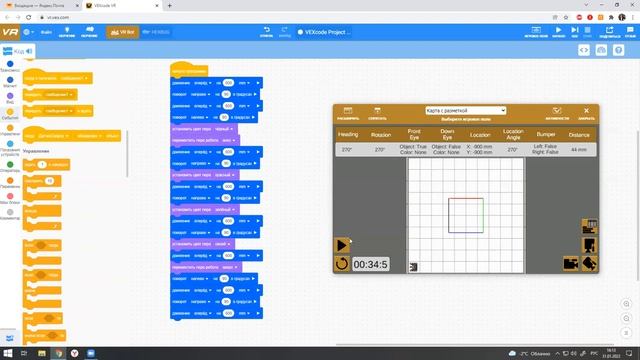Open 'вниз' dropdown in move-pen block
640x360 pixels.
click(x=229, y=140)
